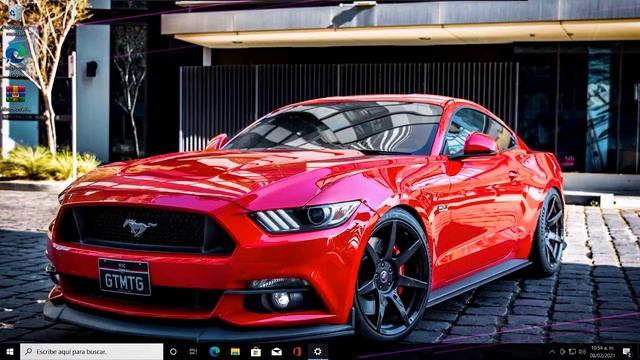Open the Action Center notifications icon
The height and width of the screenshot is (360, 640).
627,351
